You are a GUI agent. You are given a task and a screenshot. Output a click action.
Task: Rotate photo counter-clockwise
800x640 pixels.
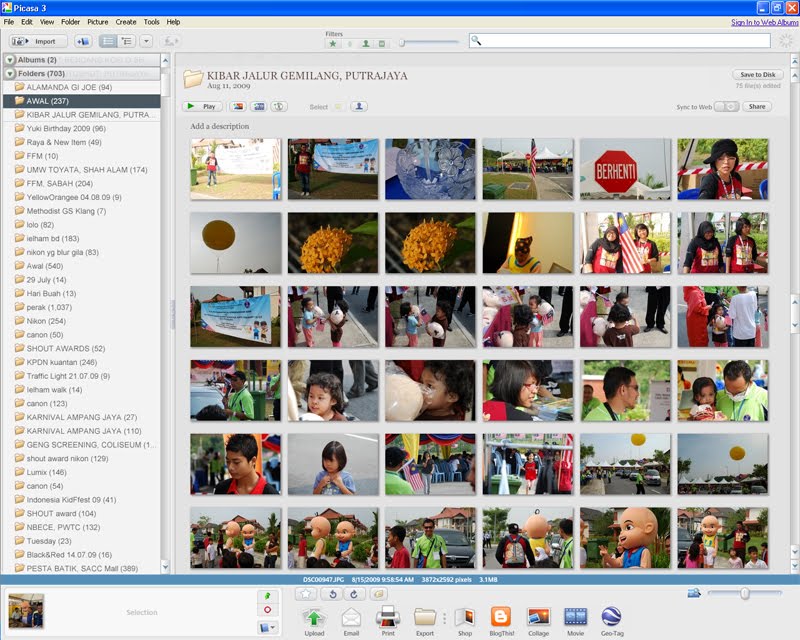[332, 594]
